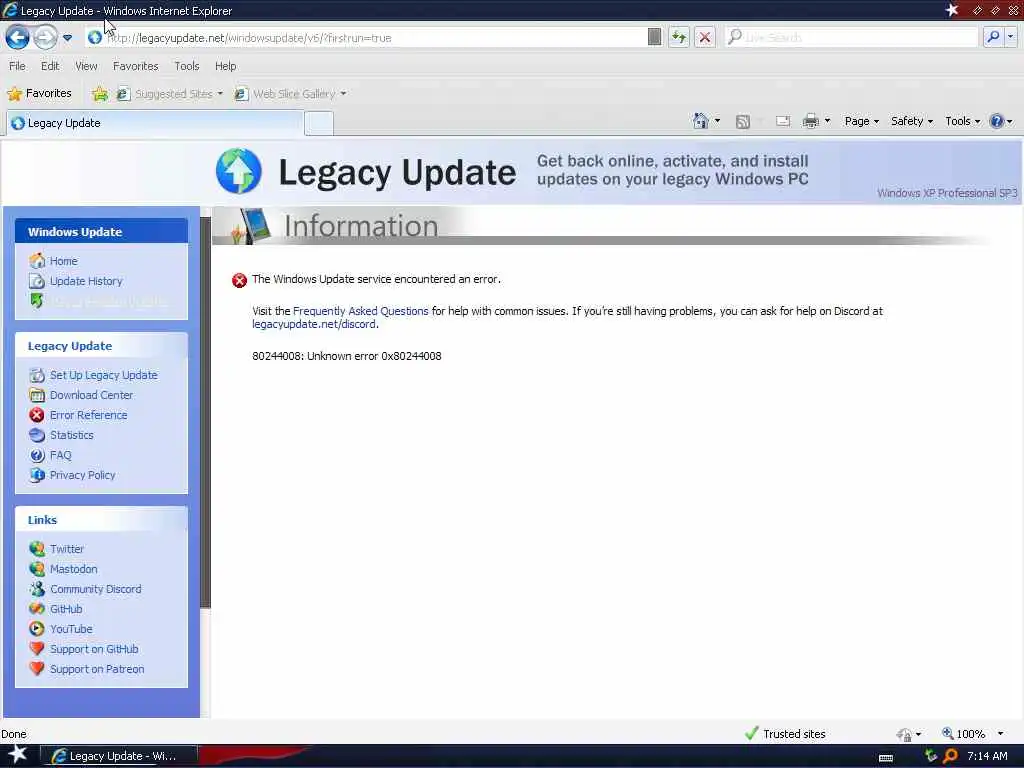Open the Mastodon link
This screenshot has width=1024, height=768.
click(x=74, y=569)
